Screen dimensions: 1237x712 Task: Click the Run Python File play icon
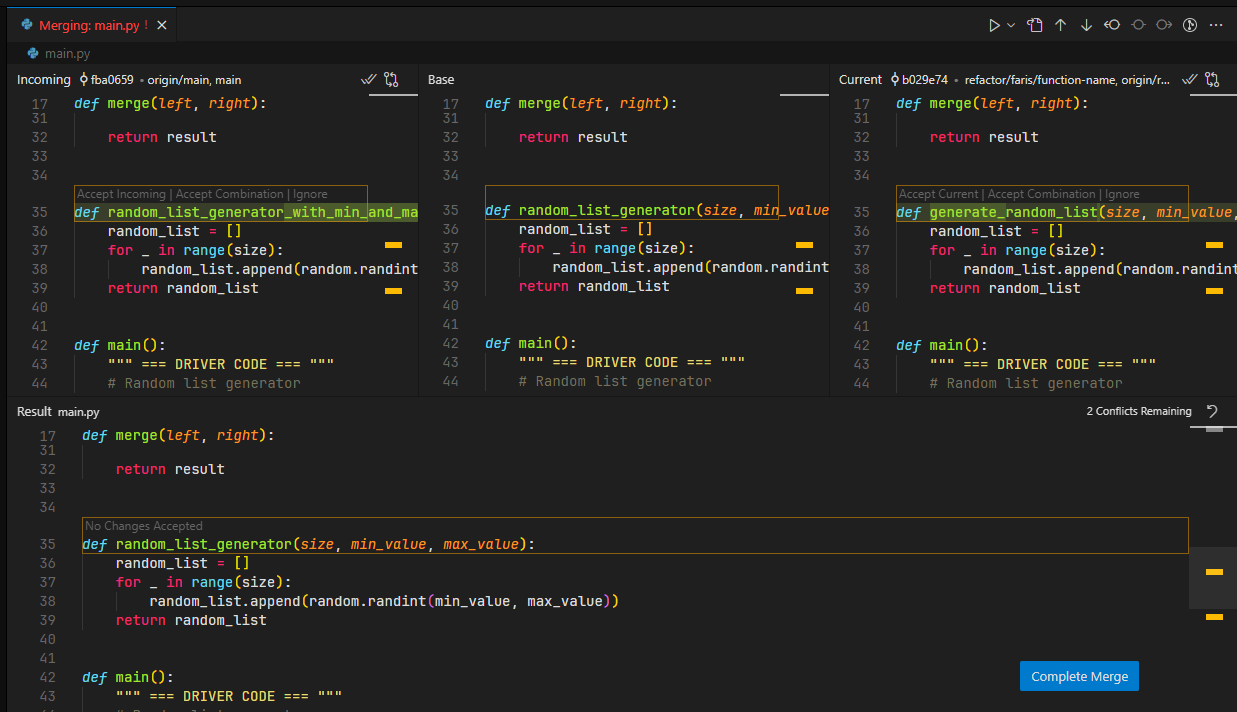pyautogui.click(x=994, y=25)
